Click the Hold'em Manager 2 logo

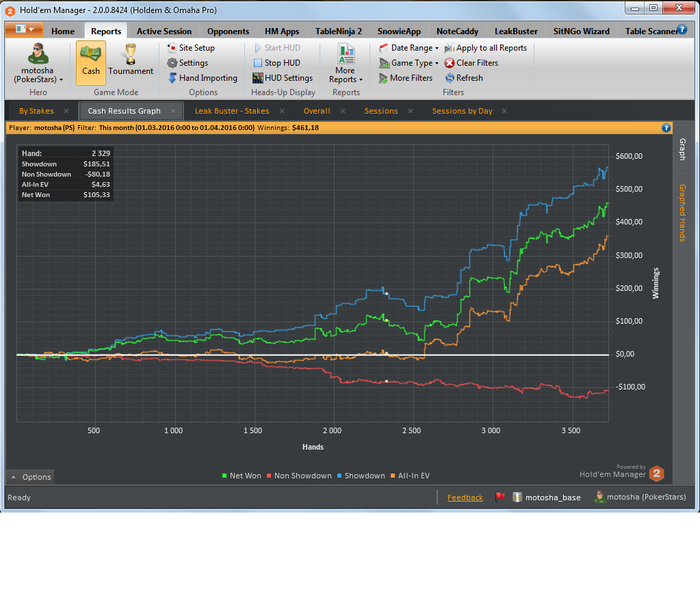[656, 474]
